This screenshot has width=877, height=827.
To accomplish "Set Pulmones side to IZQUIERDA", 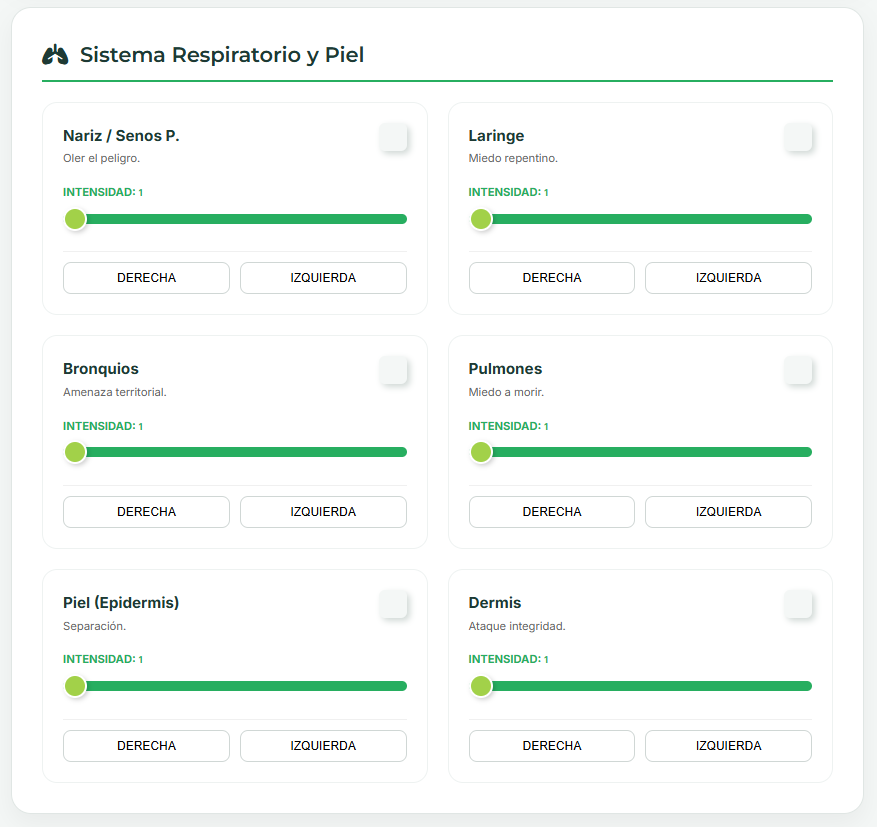I will (728, 512).
